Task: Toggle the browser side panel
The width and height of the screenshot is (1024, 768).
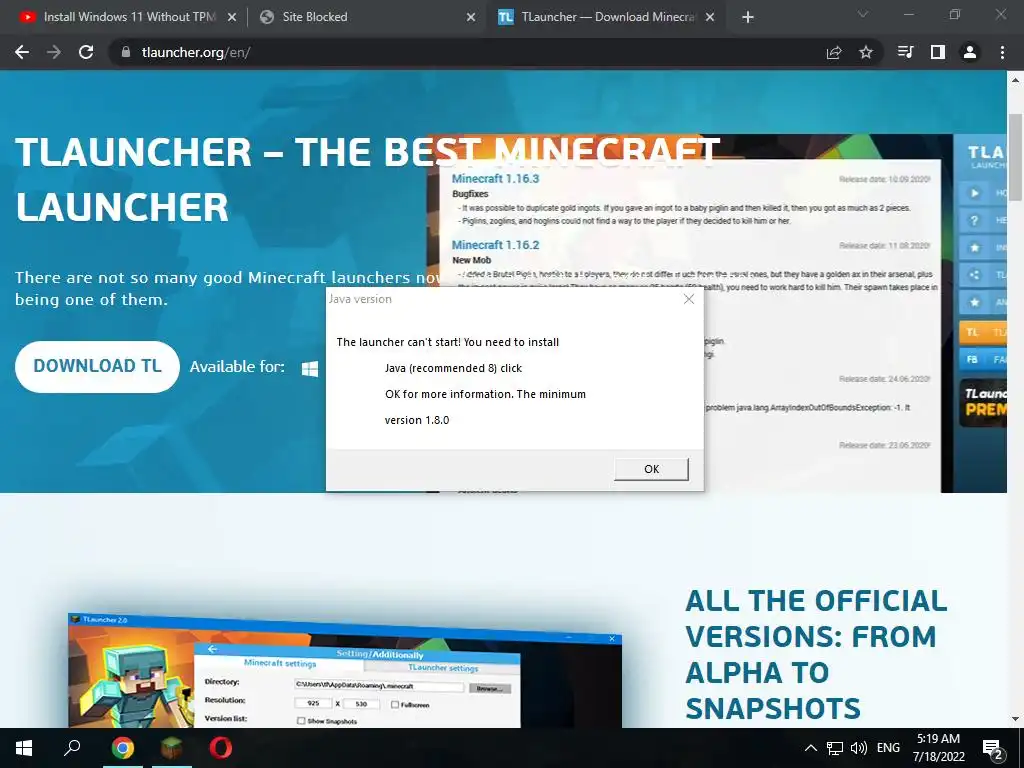Action: 938,52
